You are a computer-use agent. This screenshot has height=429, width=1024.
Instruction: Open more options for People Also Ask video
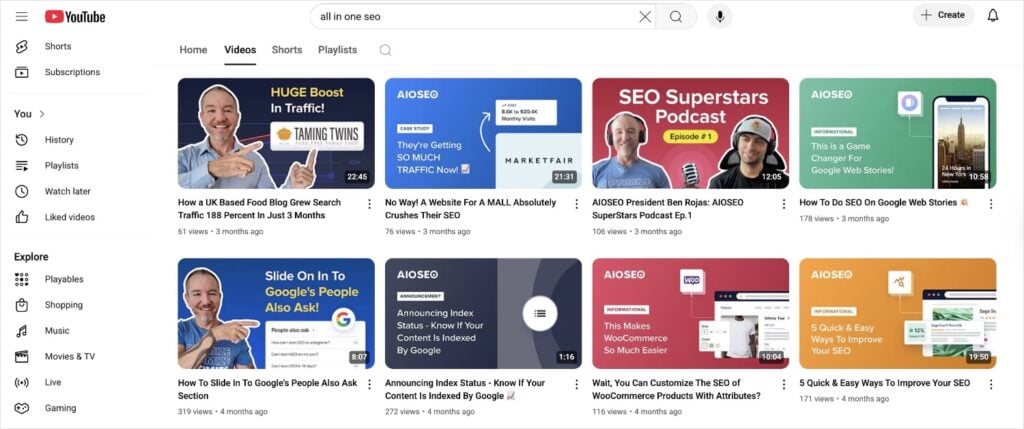[x=369, y=384]
